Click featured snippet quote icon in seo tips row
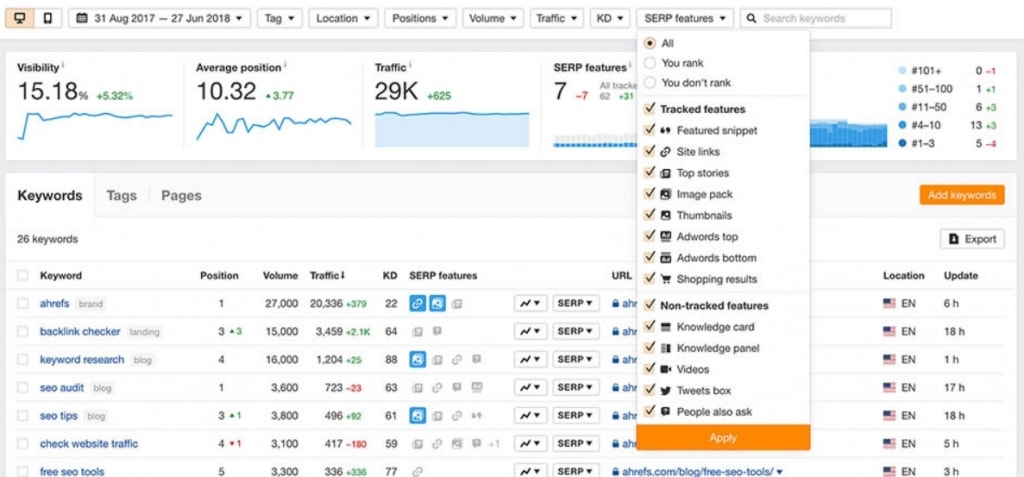1024x477 pixels. [477, 416]
